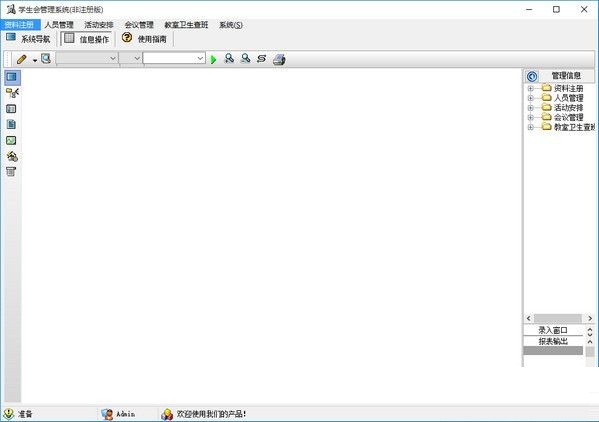Click the document icon in left sidebar

point(11,124)
